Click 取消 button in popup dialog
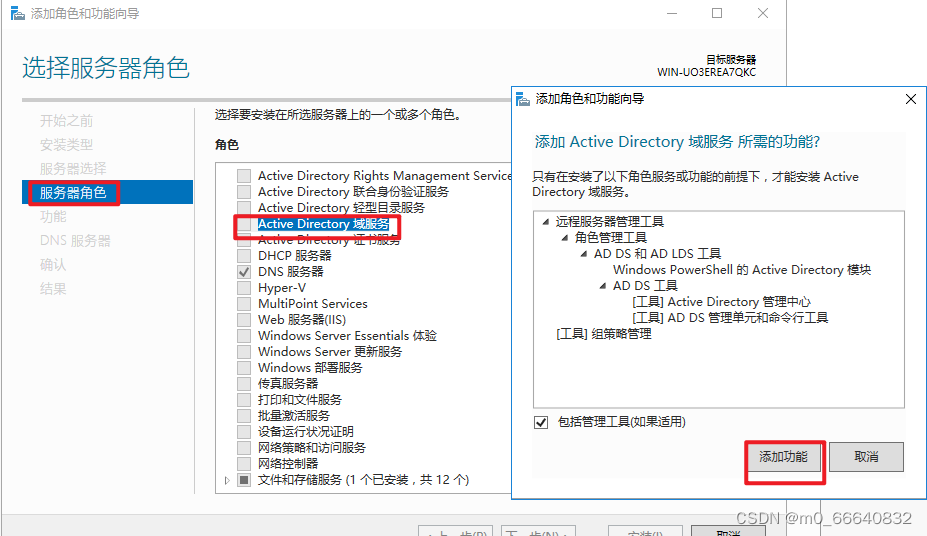 pyautogui.click(x=866, y=457)
